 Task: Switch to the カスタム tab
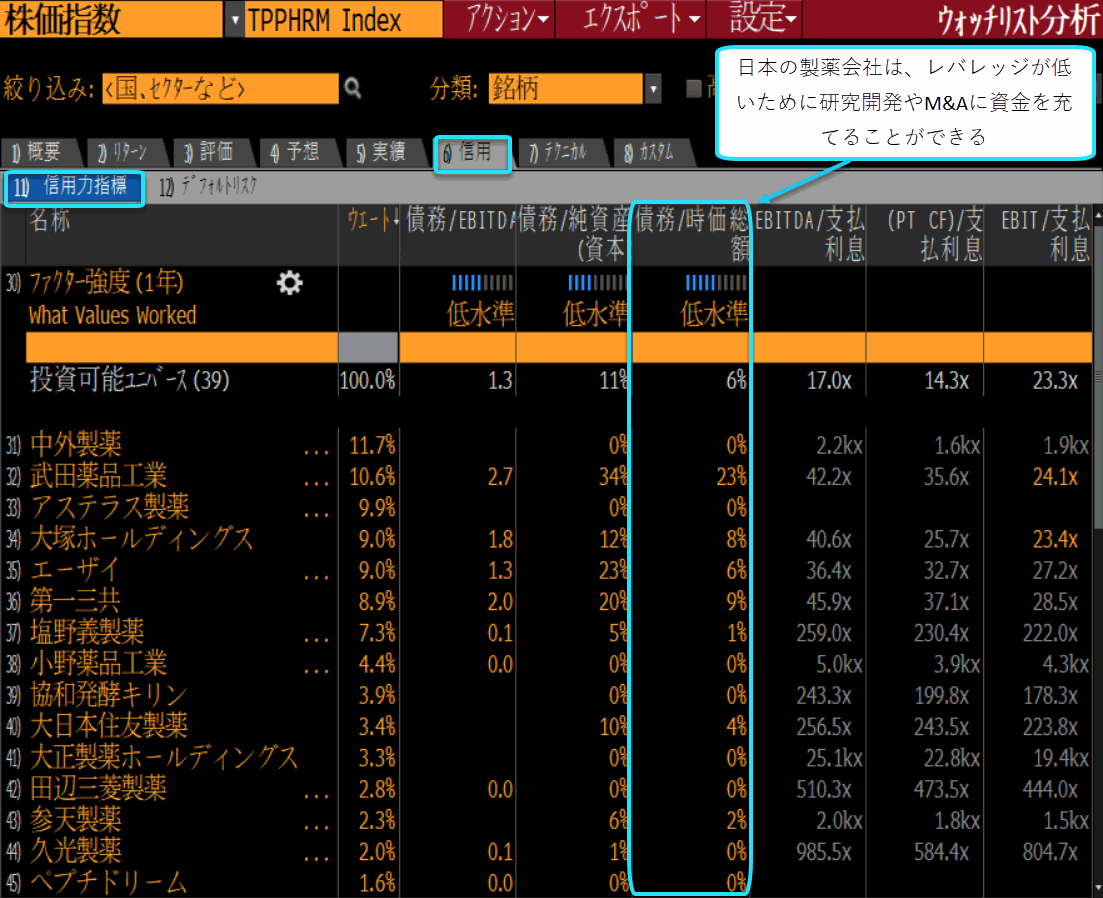click(x=652, y=152)
